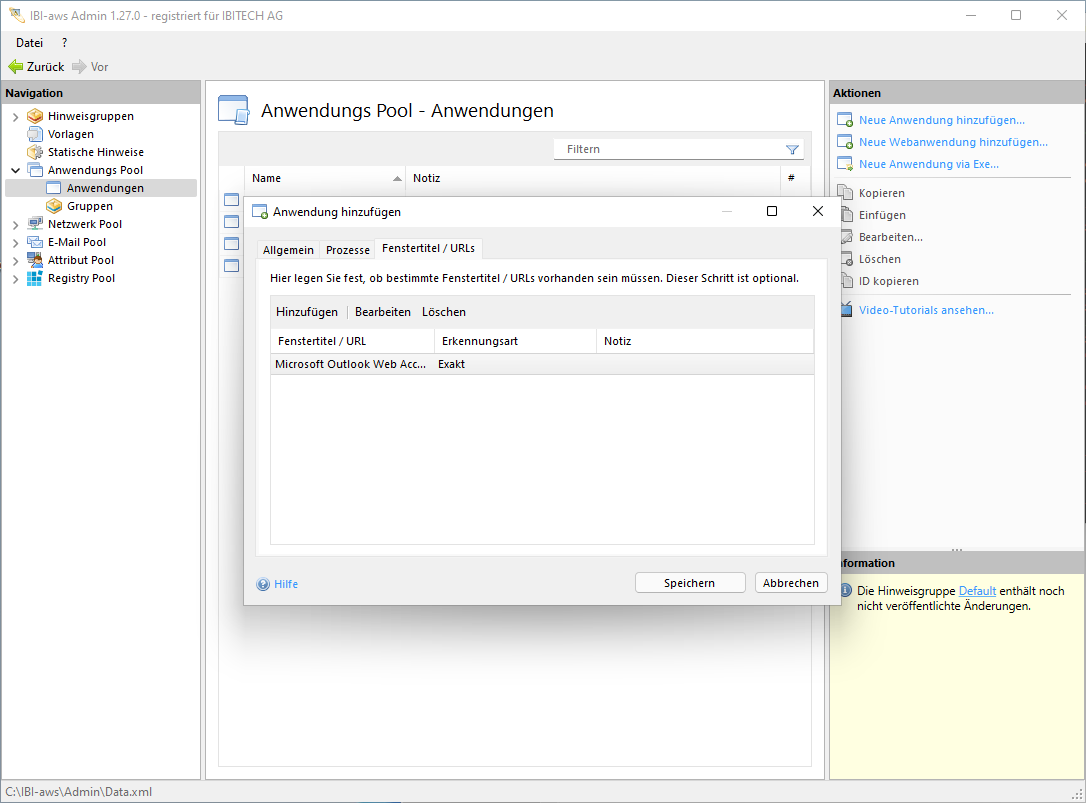Click the E-Mail Pool icon
Viewport: 1086px width, 803px height.
(35, 242)
